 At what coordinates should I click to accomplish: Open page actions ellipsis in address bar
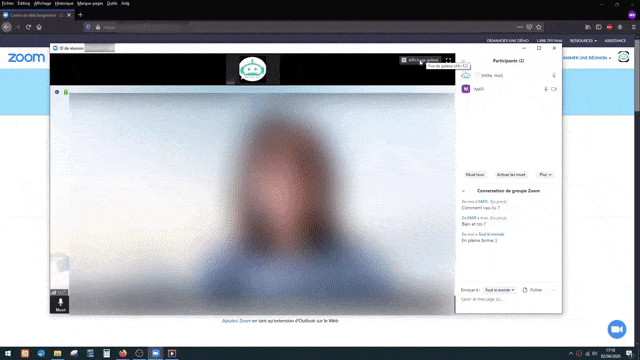pyautogui.click(x=520, y=27)
